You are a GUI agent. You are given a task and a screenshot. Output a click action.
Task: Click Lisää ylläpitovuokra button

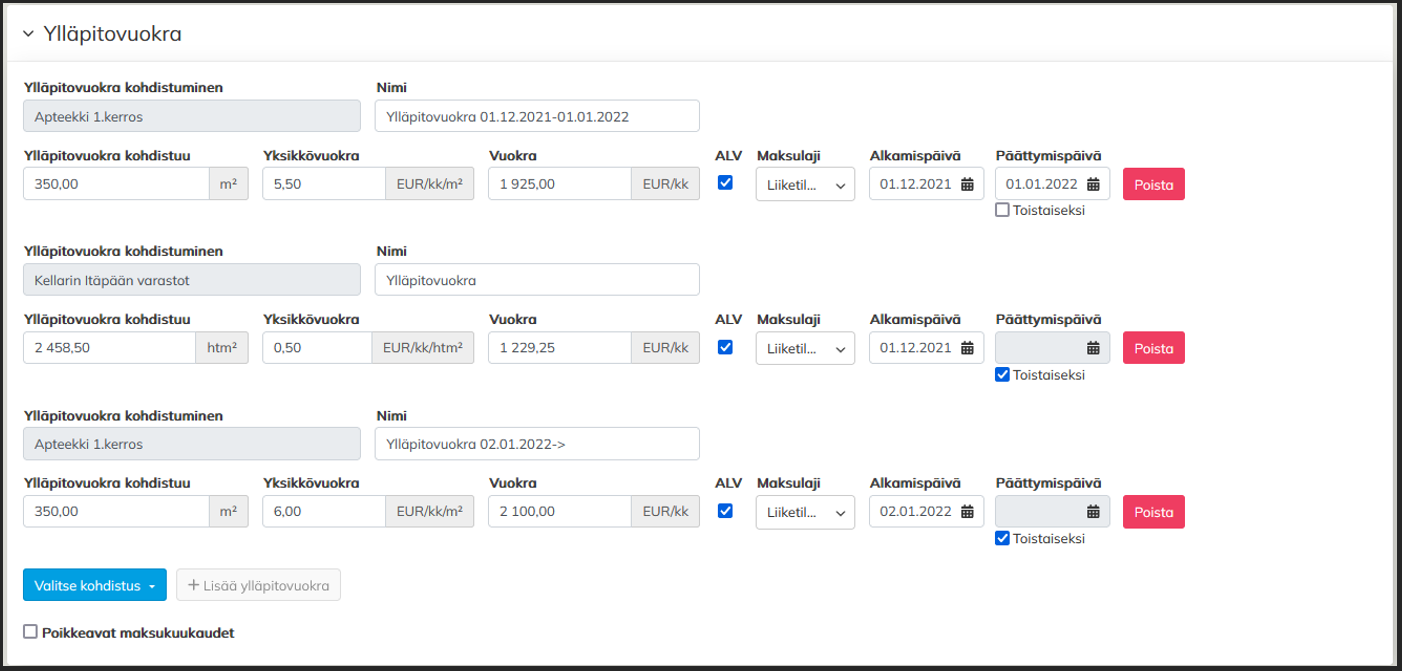tap(258, 586)
